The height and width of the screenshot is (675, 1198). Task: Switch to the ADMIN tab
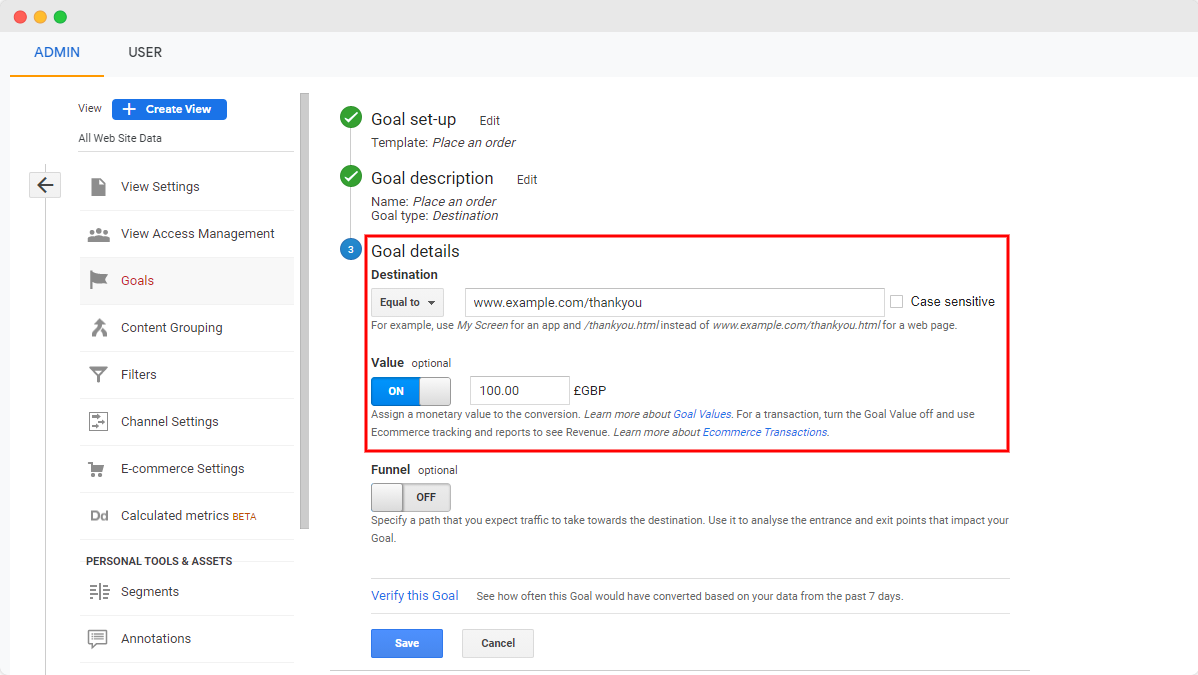coord(57,52)
